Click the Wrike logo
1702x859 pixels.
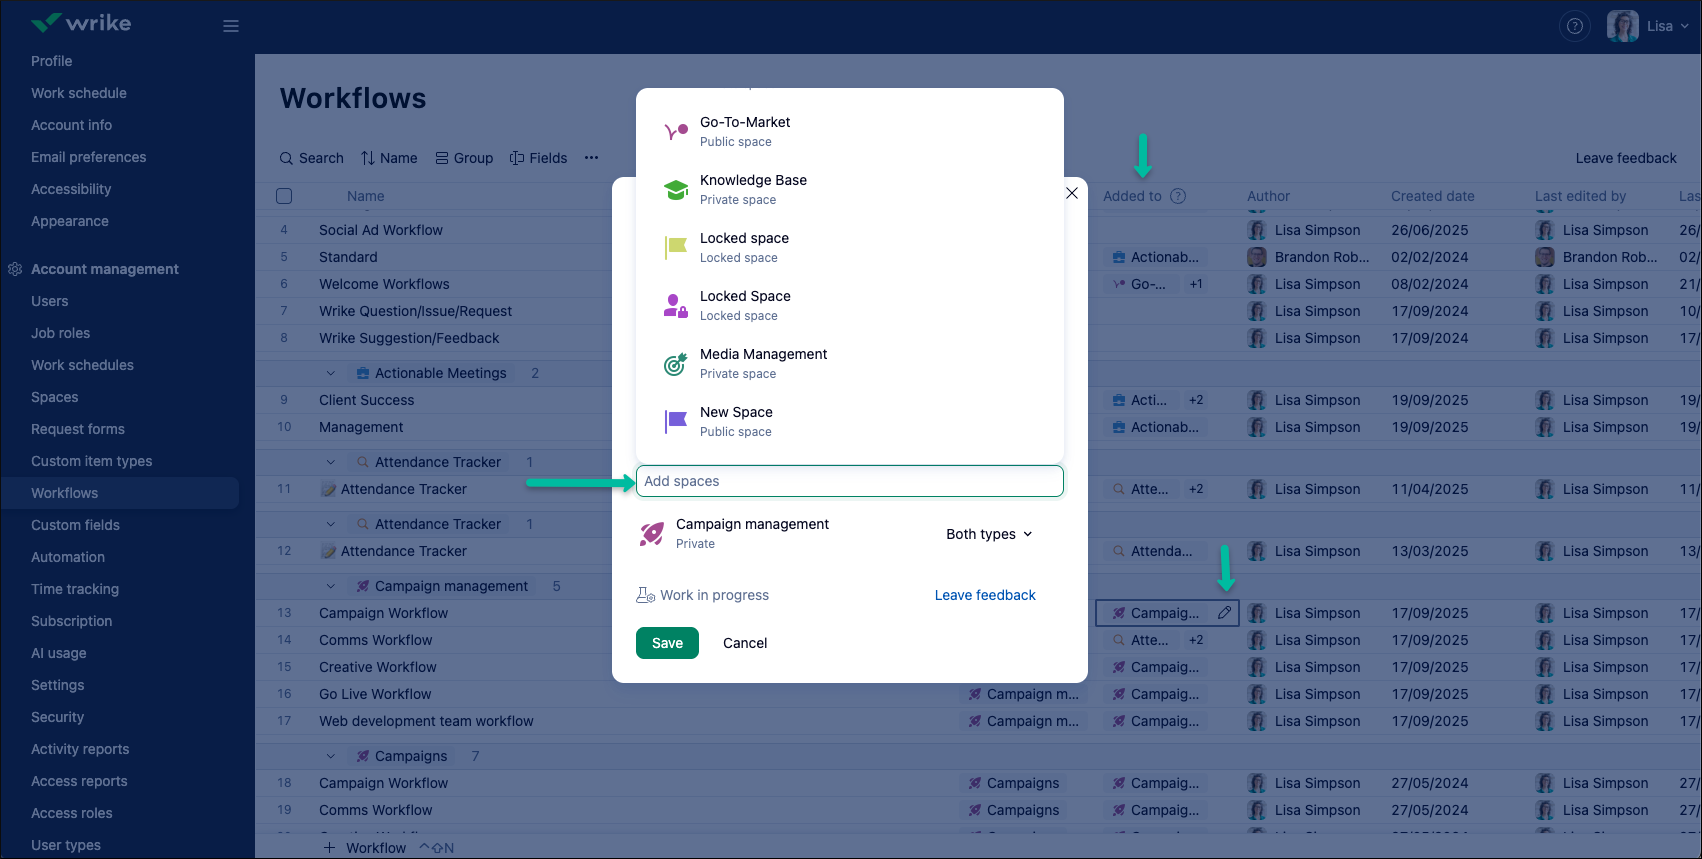81,23
